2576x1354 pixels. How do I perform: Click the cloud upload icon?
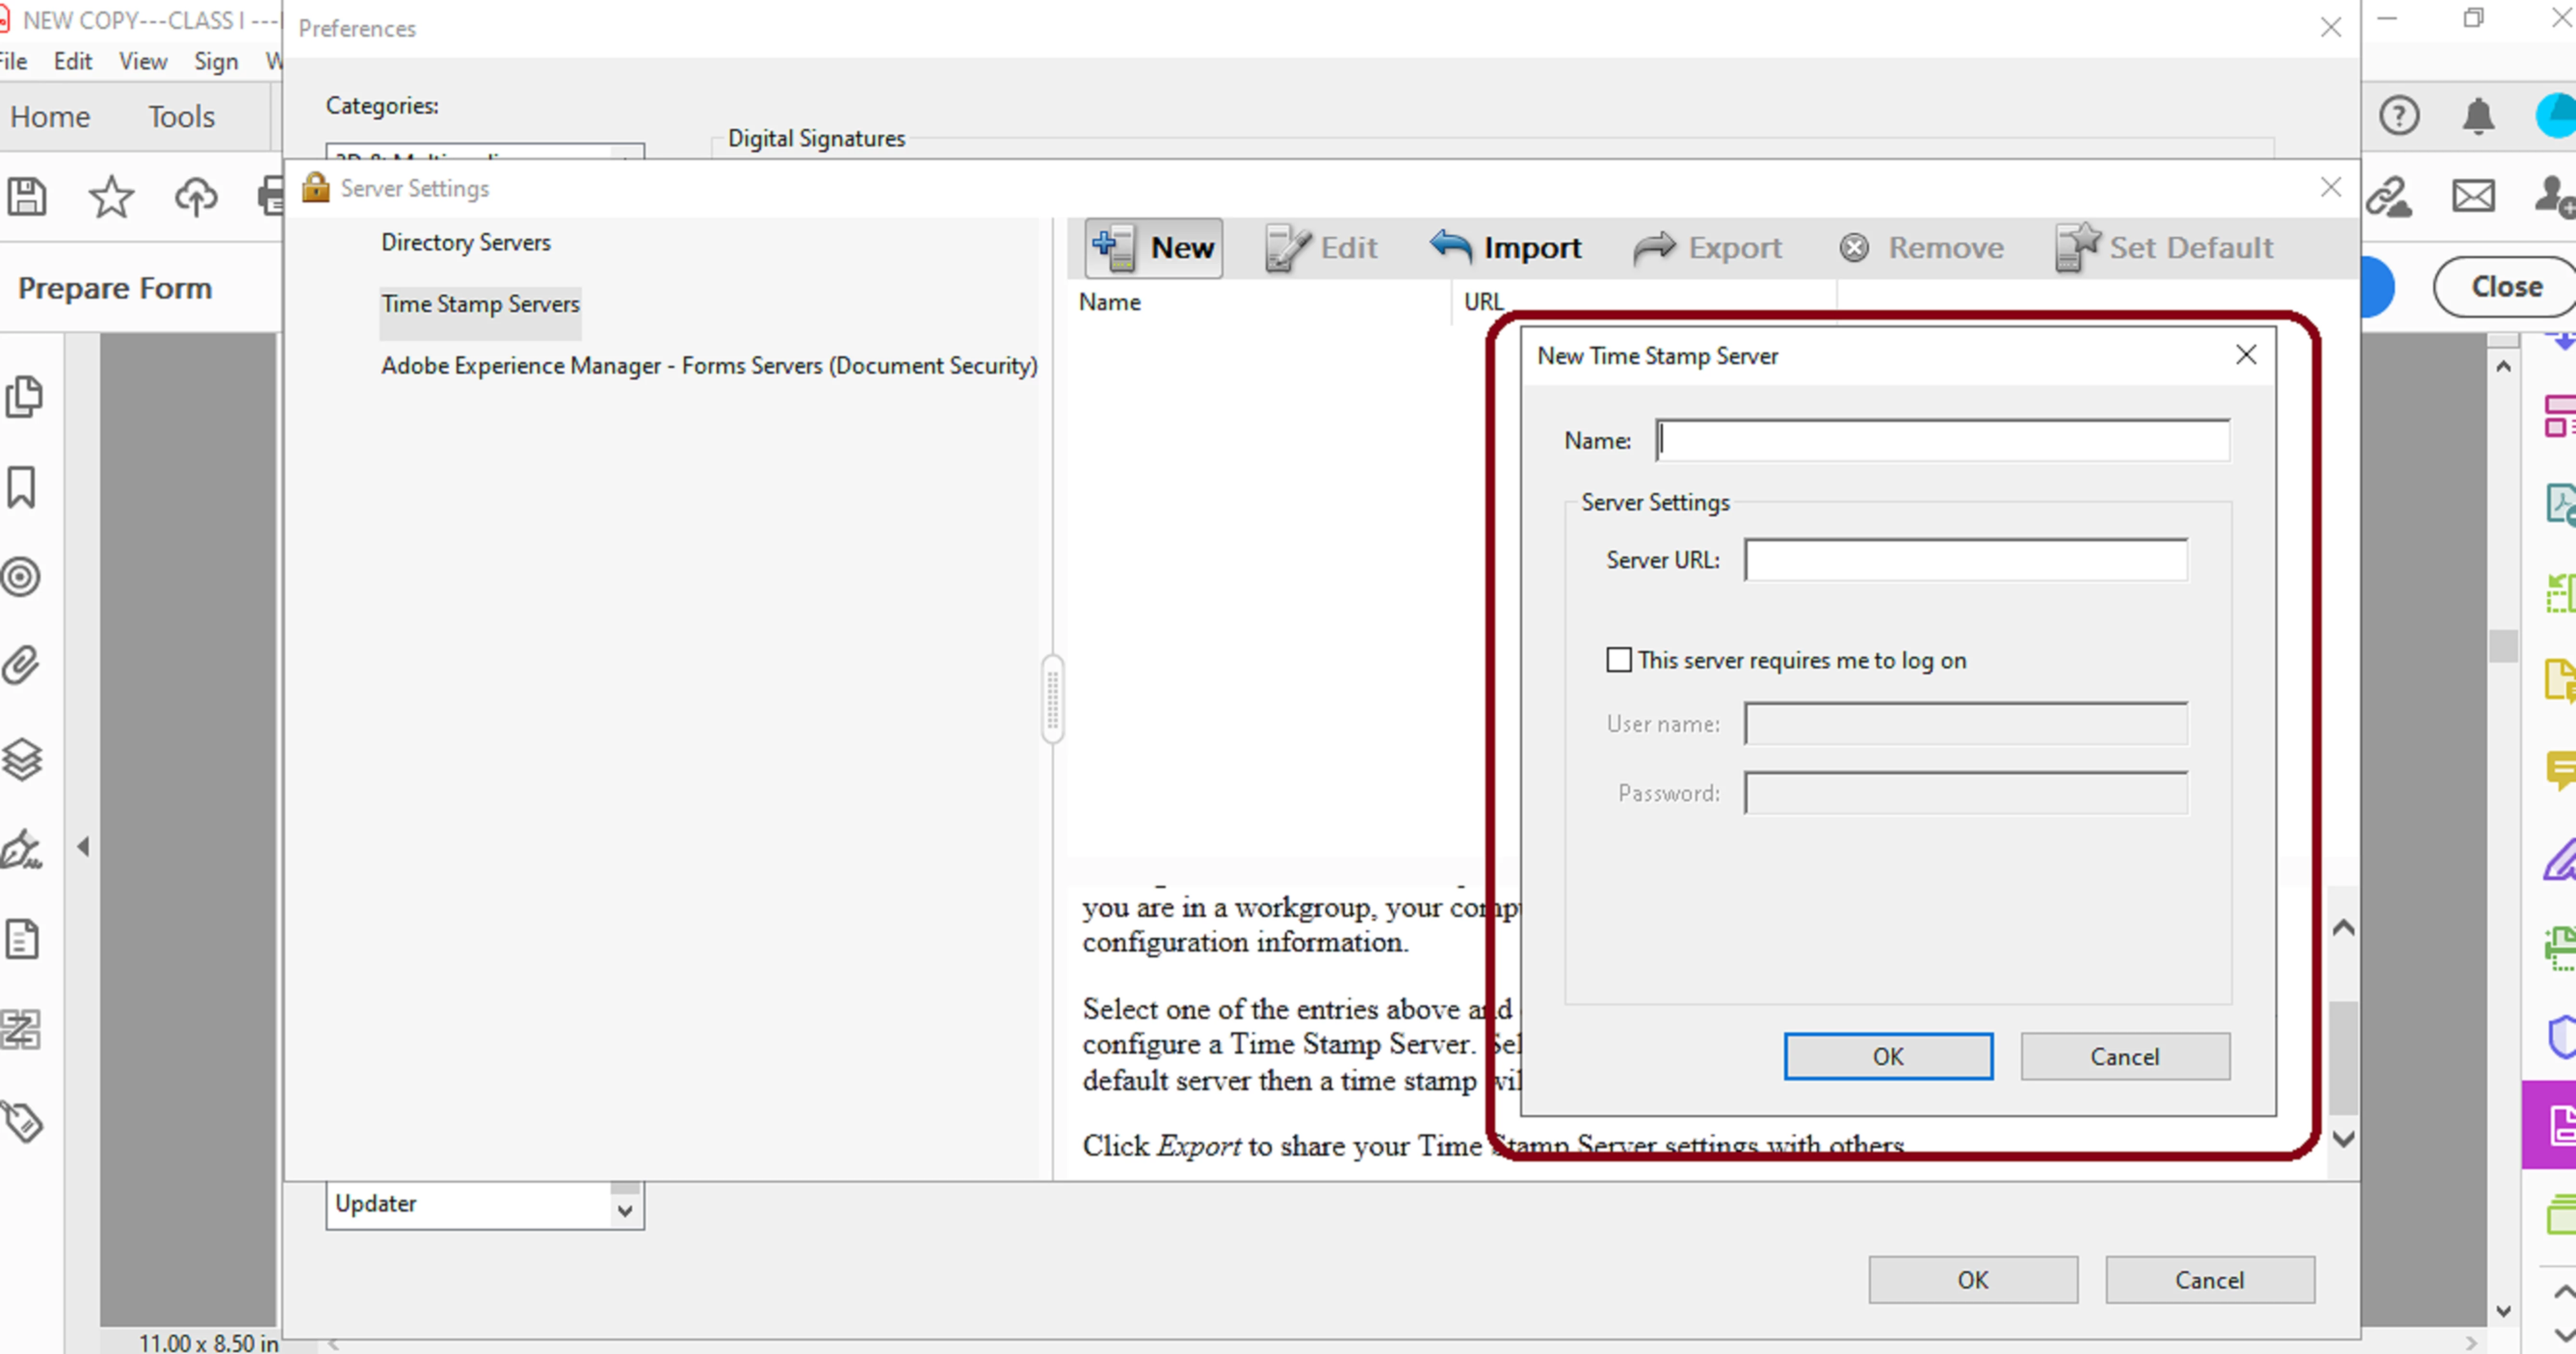coord(196,196)
